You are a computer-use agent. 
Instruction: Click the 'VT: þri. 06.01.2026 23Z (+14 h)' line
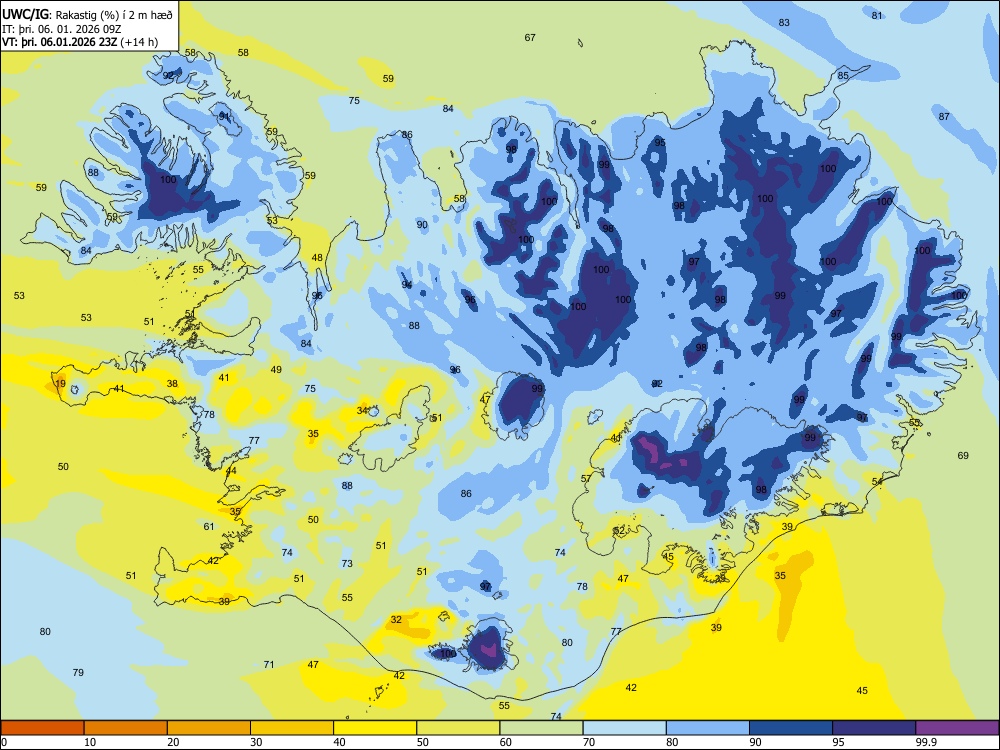pyautogui.click(x=80, y=42)
